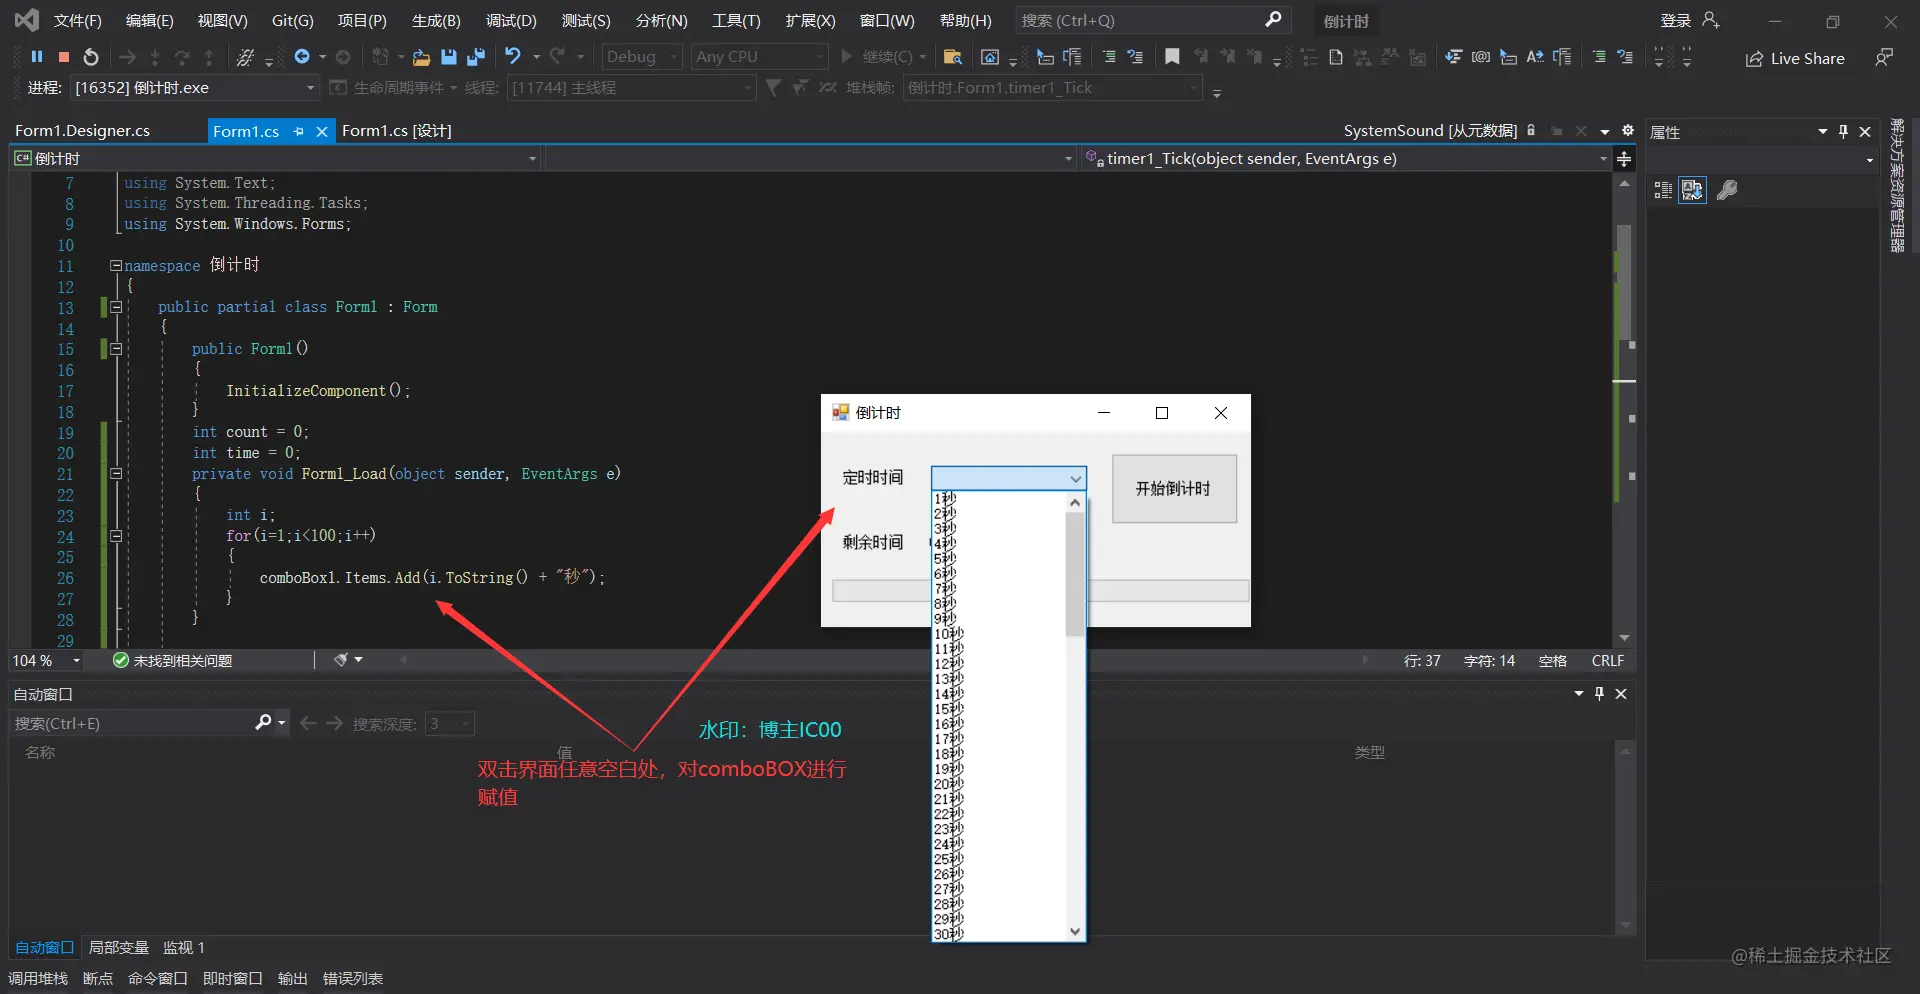Click Live Share button
This screenshot has height=994, width=1920.
click(1795, 58)
